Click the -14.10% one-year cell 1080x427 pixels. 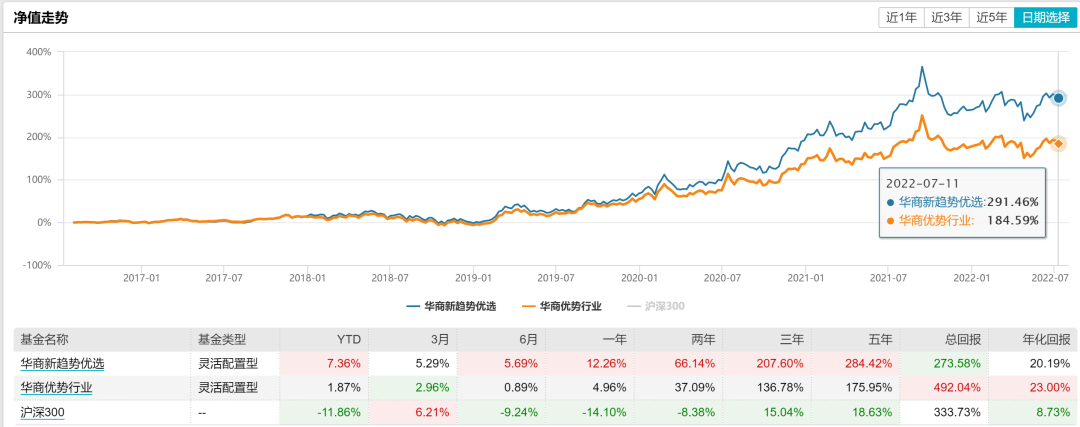[x=590, y=412]
